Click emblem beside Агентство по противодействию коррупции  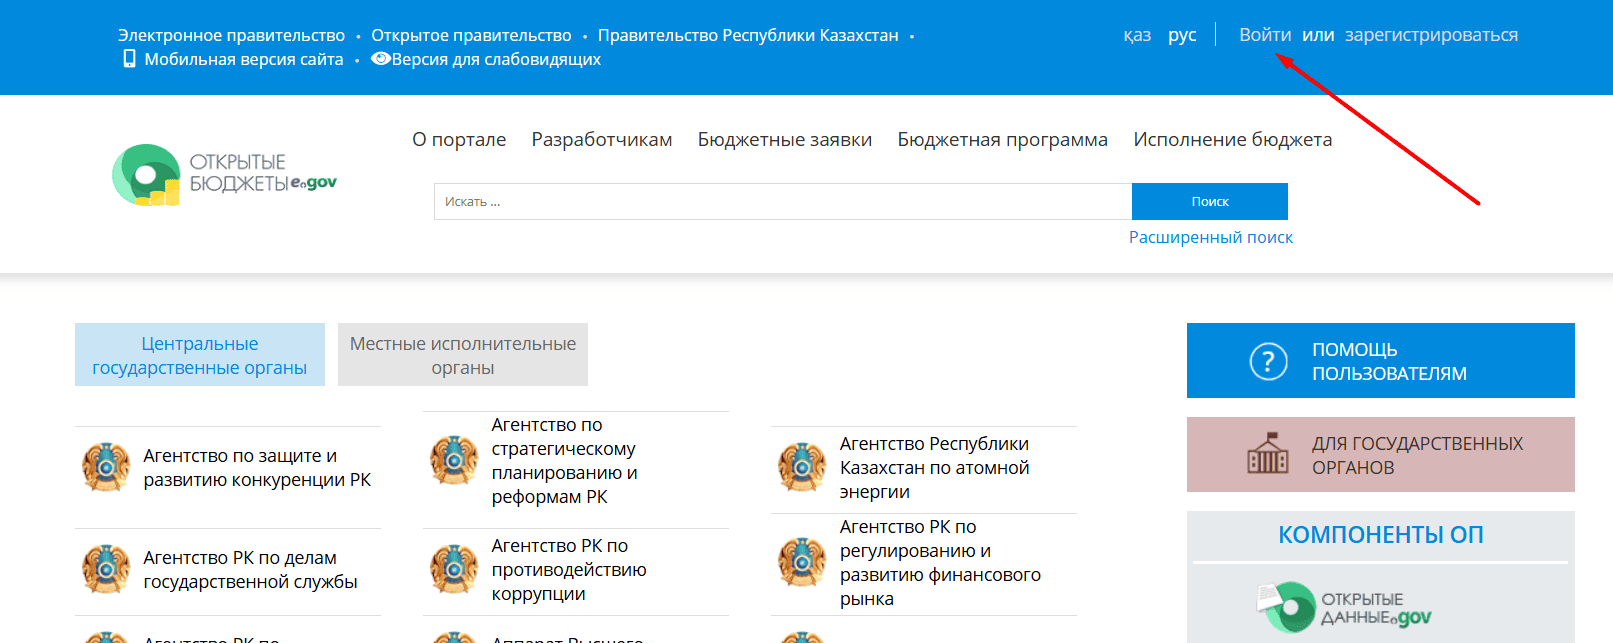pos(454,569)
